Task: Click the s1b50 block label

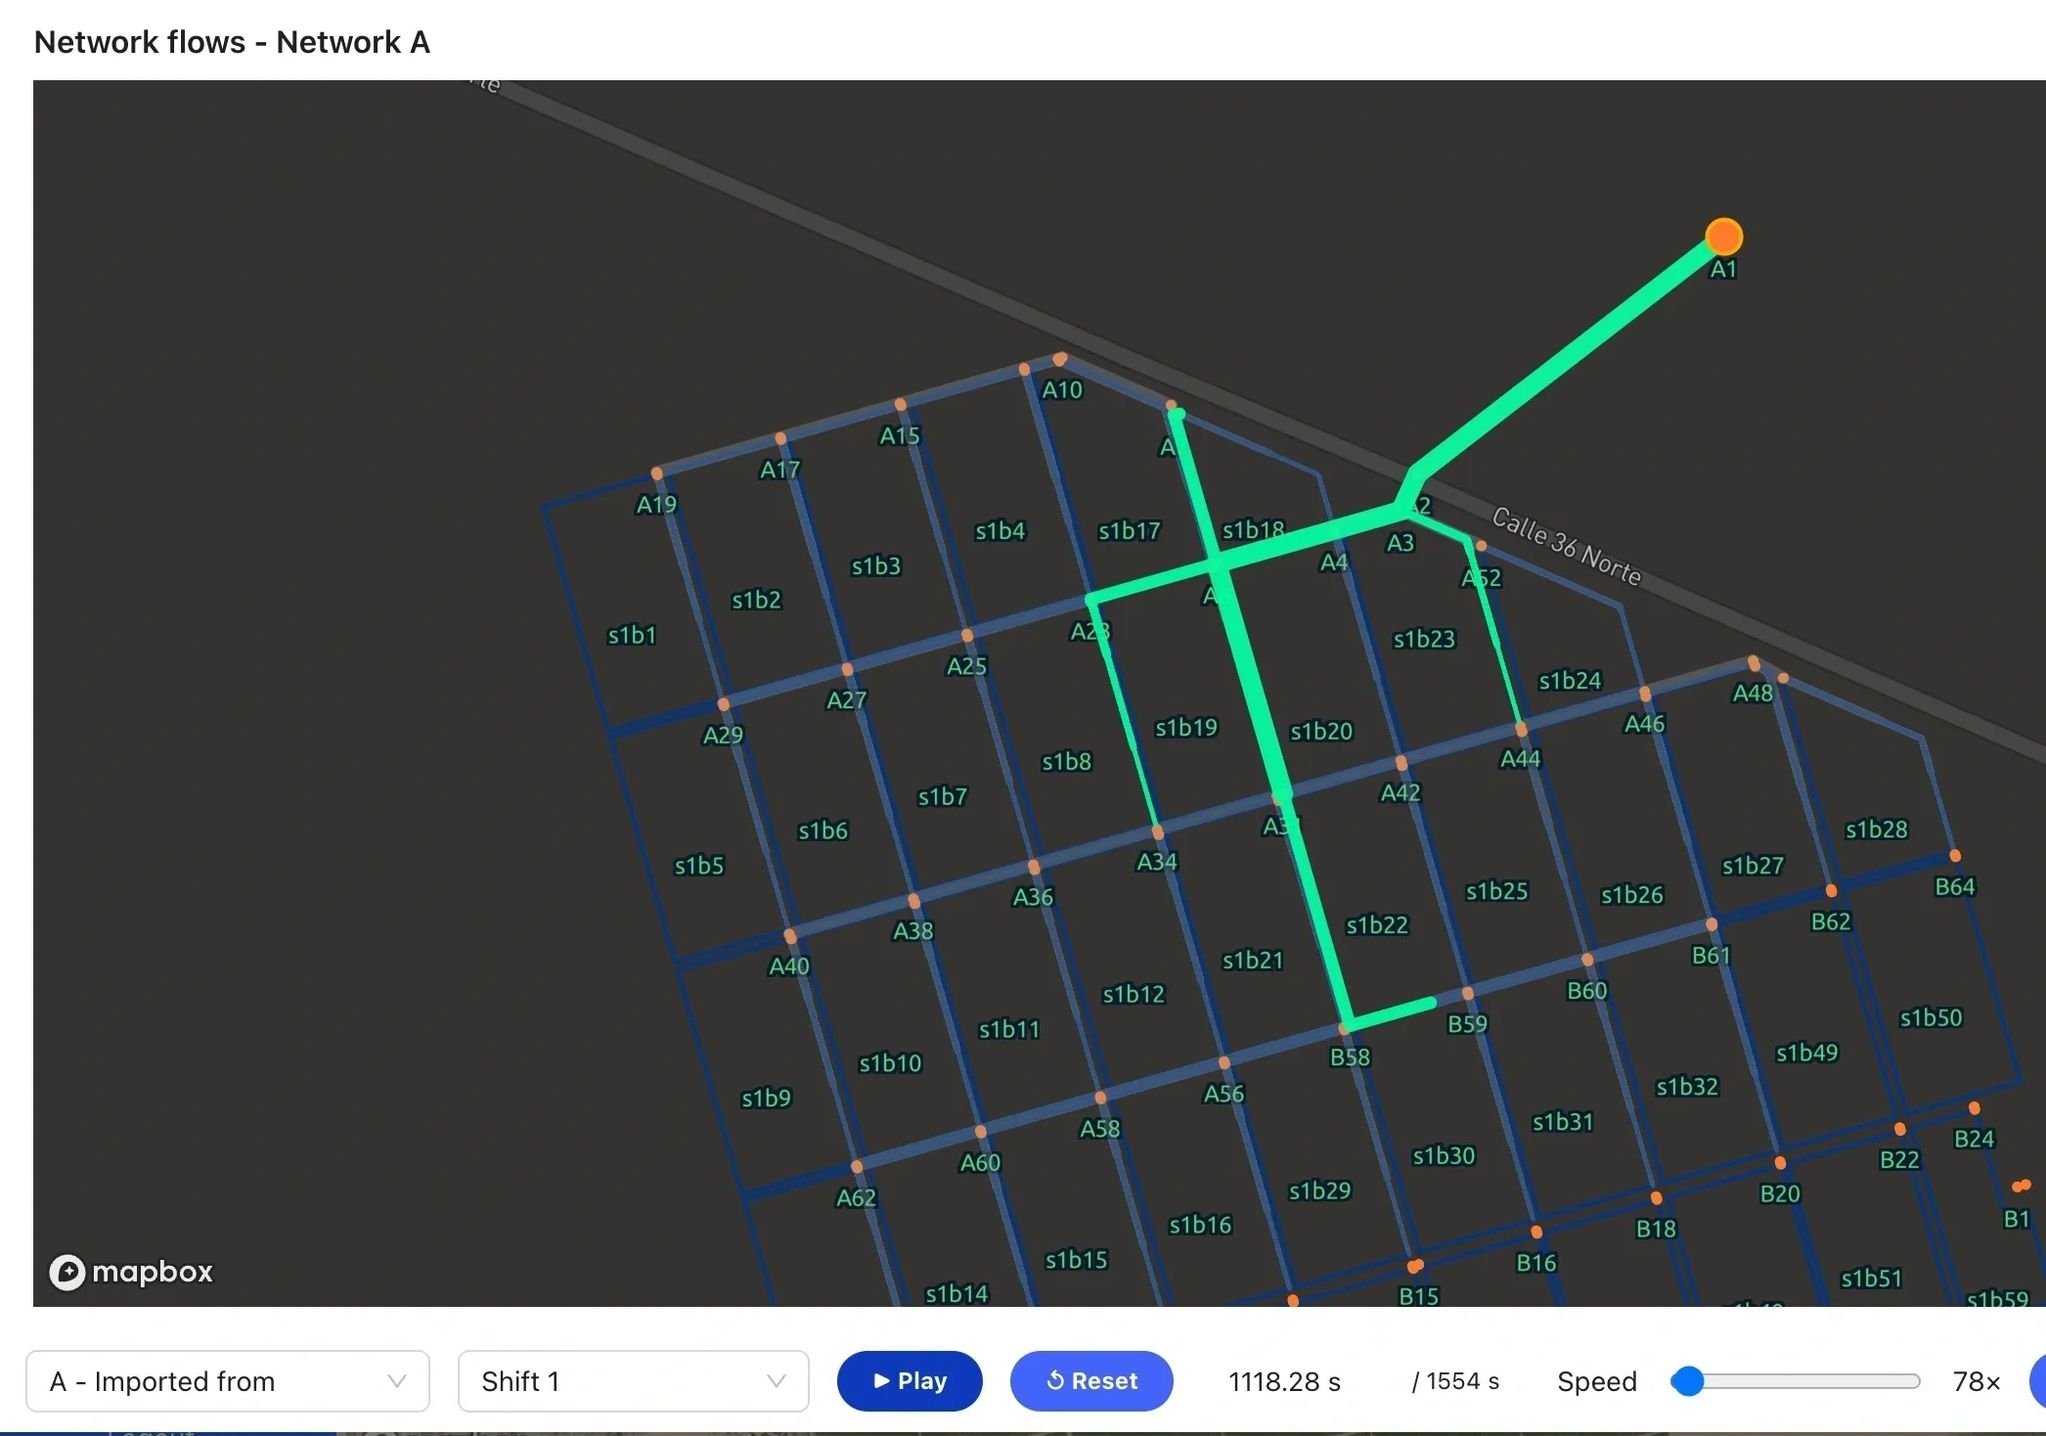Action: point(1931,1018)
